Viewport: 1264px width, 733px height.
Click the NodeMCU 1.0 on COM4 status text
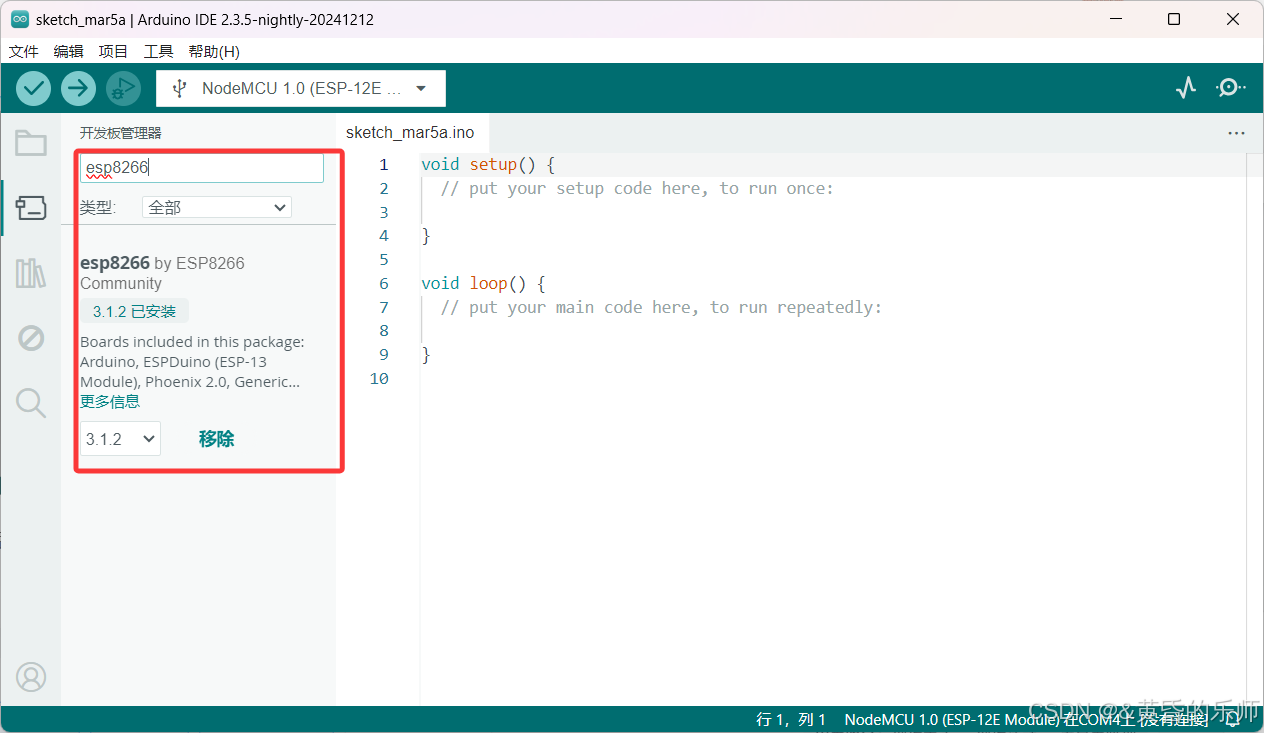click(1025, 720)
